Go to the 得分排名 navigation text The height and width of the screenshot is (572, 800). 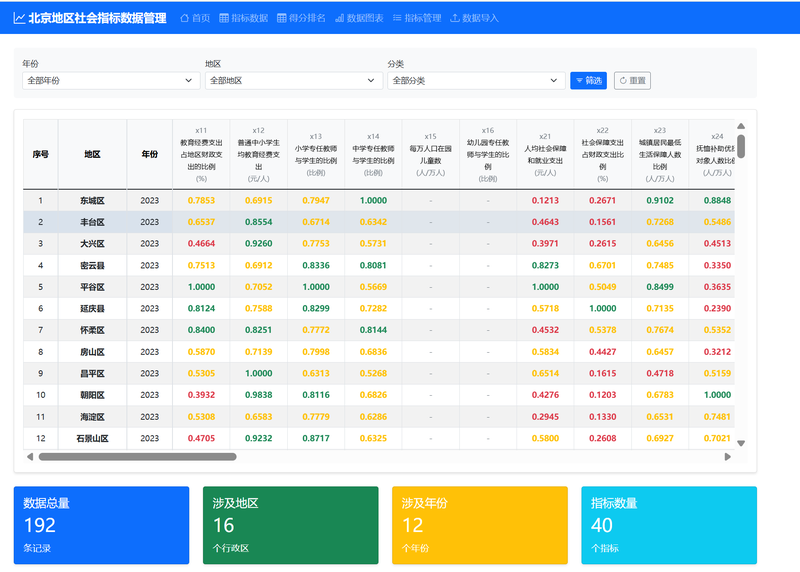(307, 18)
